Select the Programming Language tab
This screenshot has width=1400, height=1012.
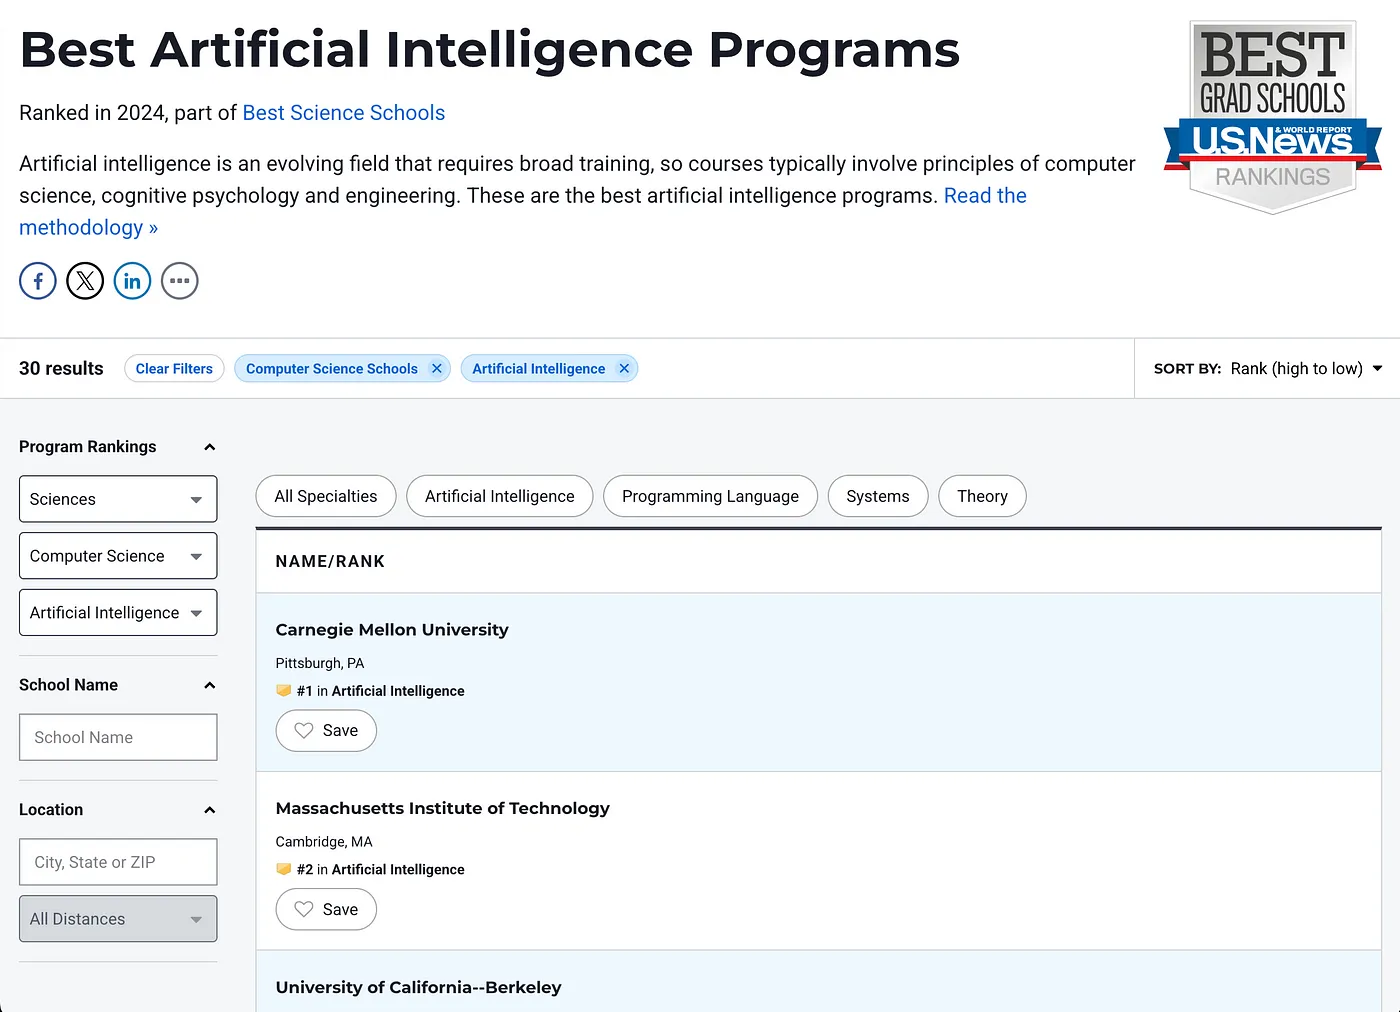tap(711, 496)
